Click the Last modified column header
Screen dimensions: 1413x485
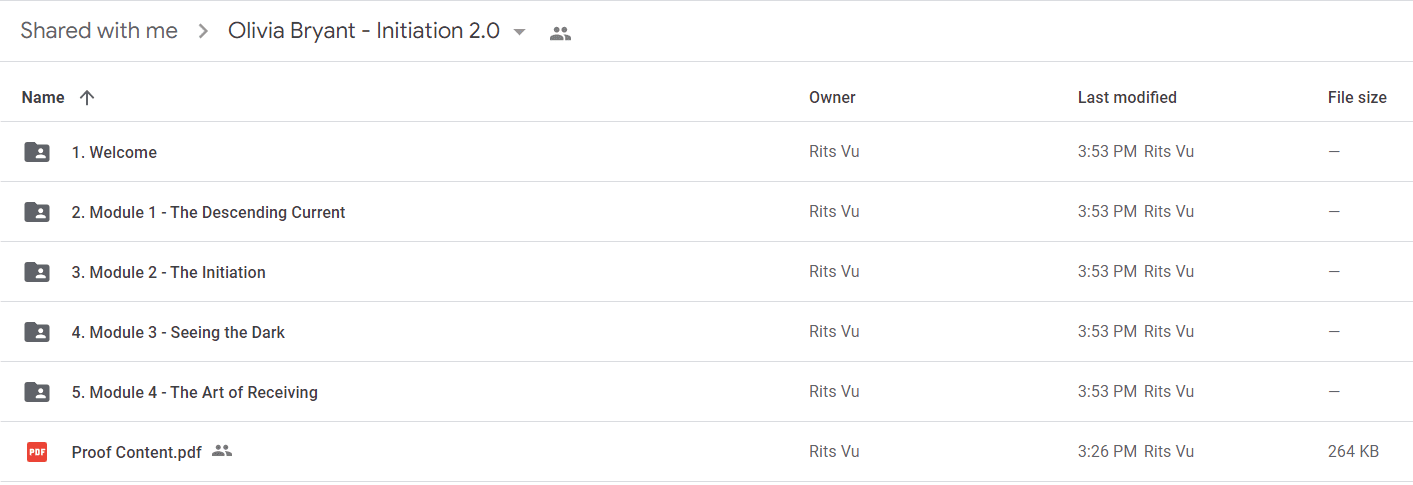(x=1127, y=97)
